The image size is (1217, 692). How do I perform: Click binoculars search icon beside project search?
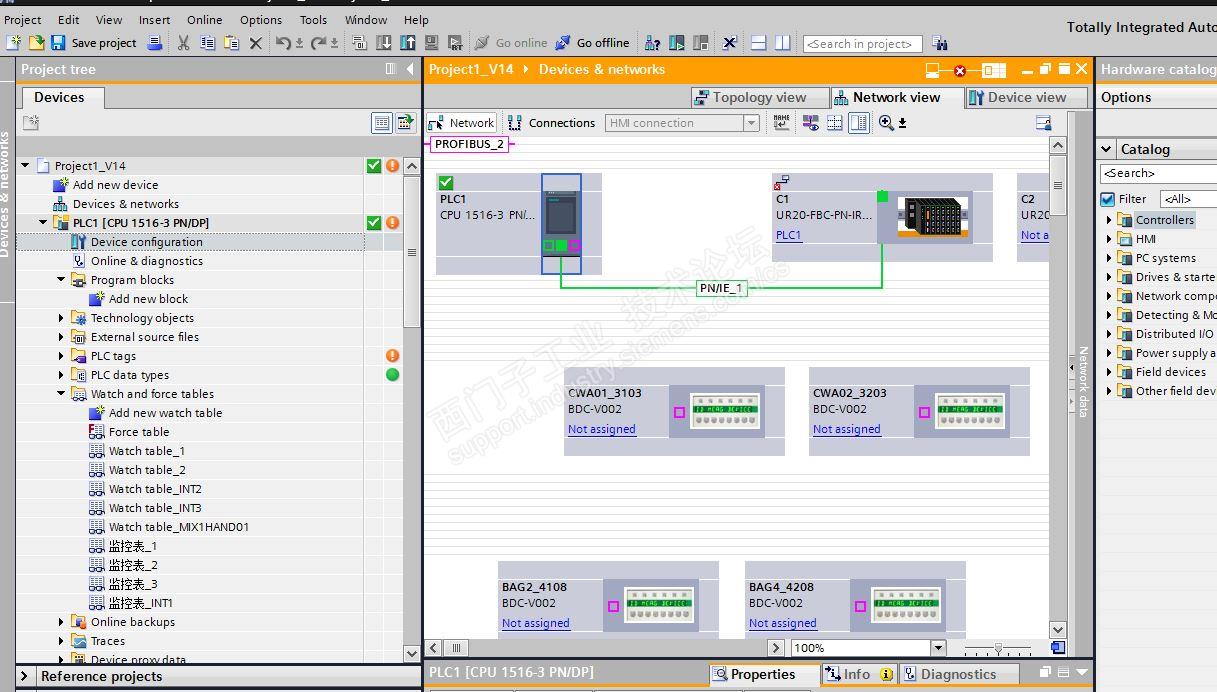(x=939, y=43)
